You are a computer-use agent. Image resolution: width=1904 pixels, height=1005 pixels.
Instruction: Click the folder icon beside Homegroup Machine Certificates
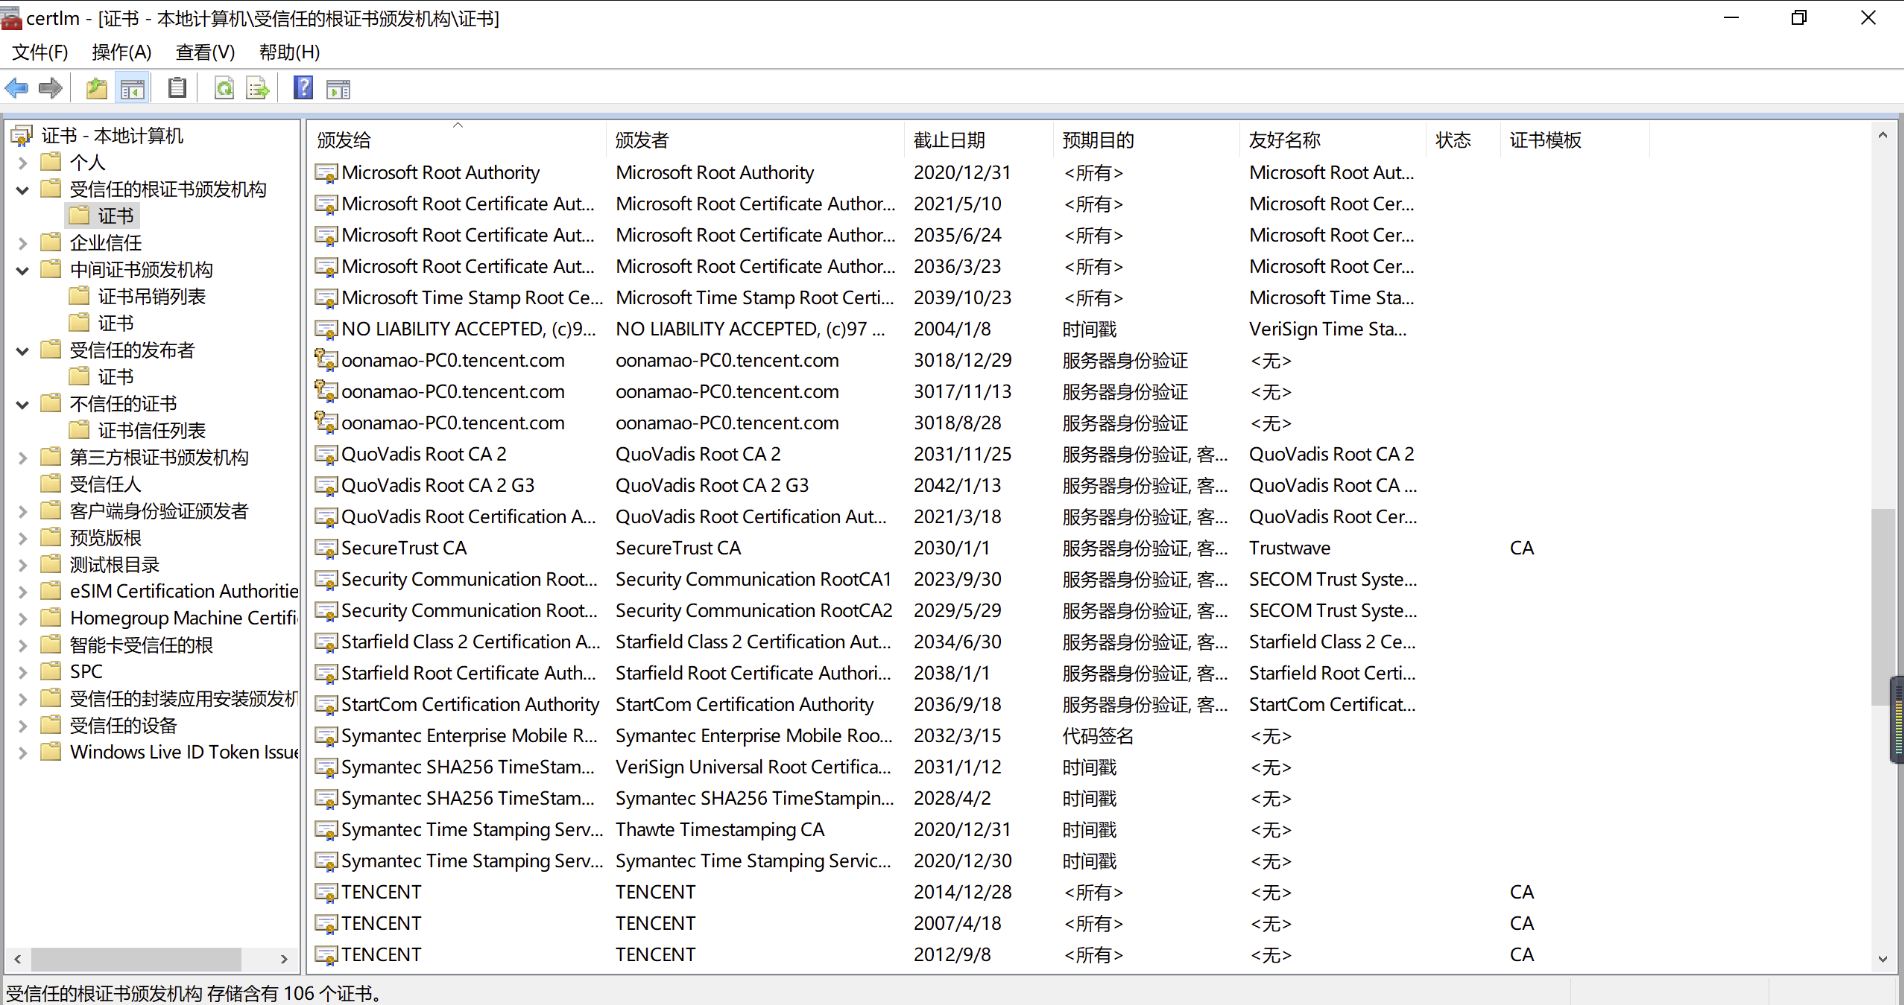pyautogui.click(x=51, y=618)
